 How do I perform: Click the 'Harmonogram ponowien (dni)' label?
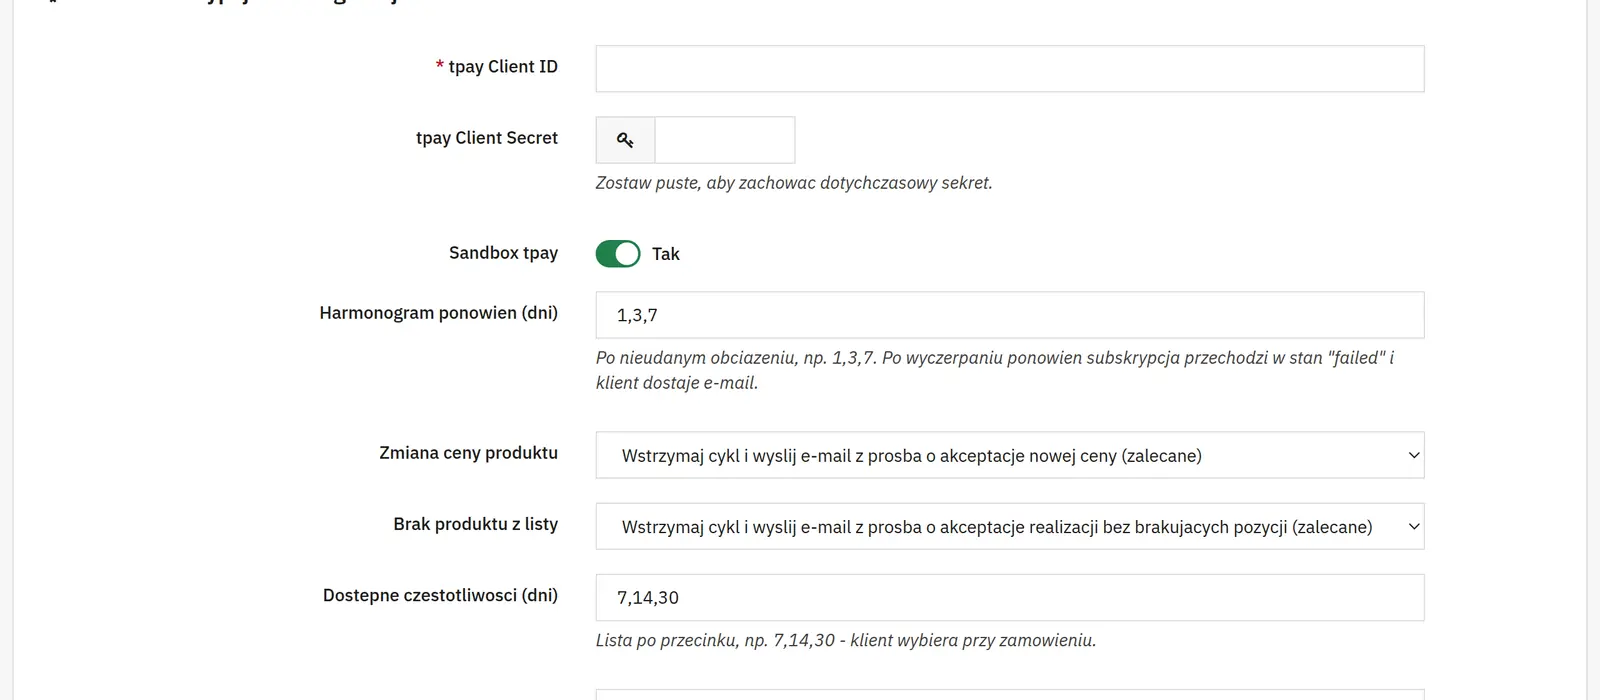[439, 313]
